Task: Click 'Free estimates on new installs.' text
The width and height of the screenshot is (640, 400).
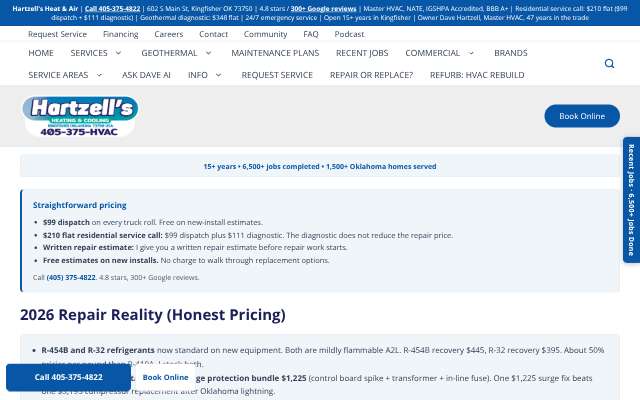Action: [x=100, y=260]
